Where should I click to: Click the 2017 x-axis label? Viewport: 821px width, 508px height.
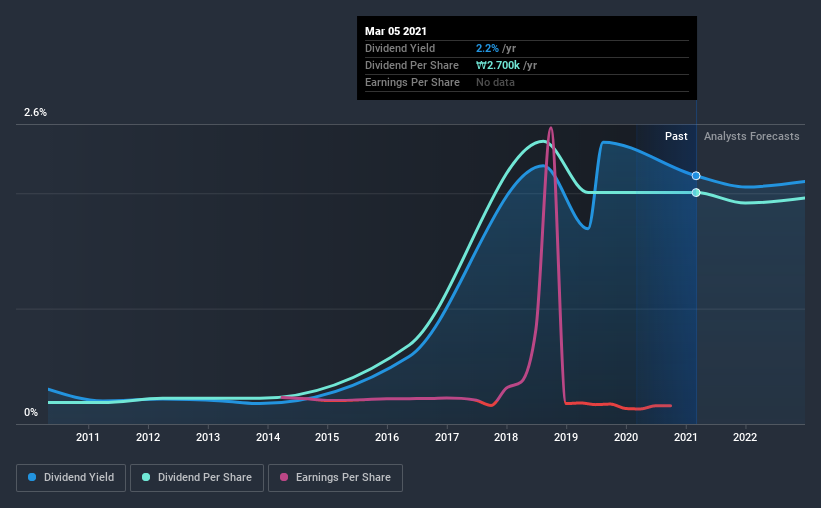click(447, 437)
